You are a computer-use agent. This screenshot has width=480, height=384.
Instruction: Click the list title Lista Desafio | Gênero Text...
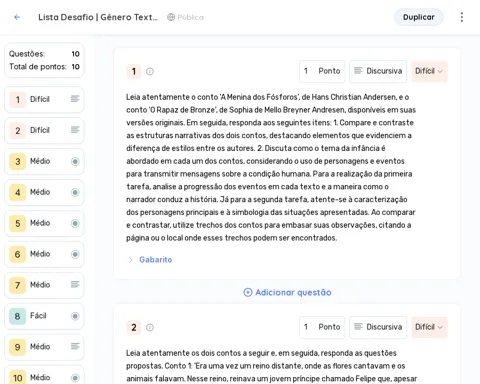pyautogui.click(x=98, y=17)
